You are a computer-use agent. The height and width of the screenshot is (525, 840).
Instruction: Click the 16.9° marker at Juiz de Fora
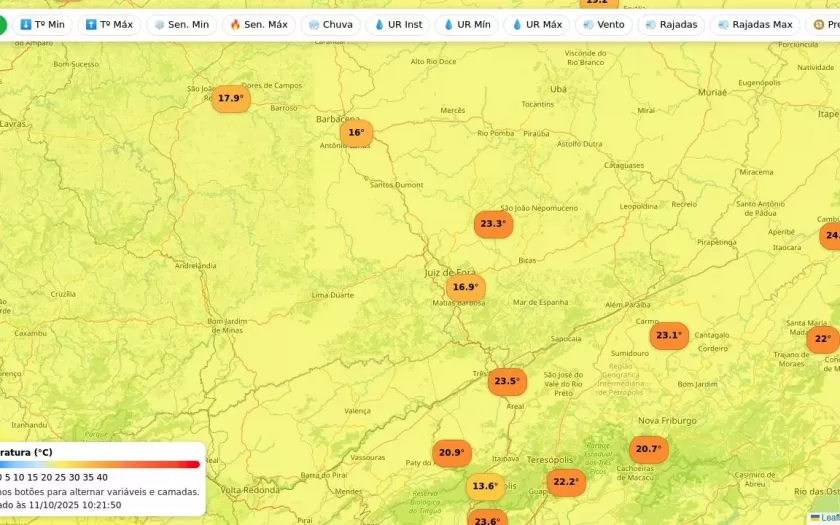[465, 288]
